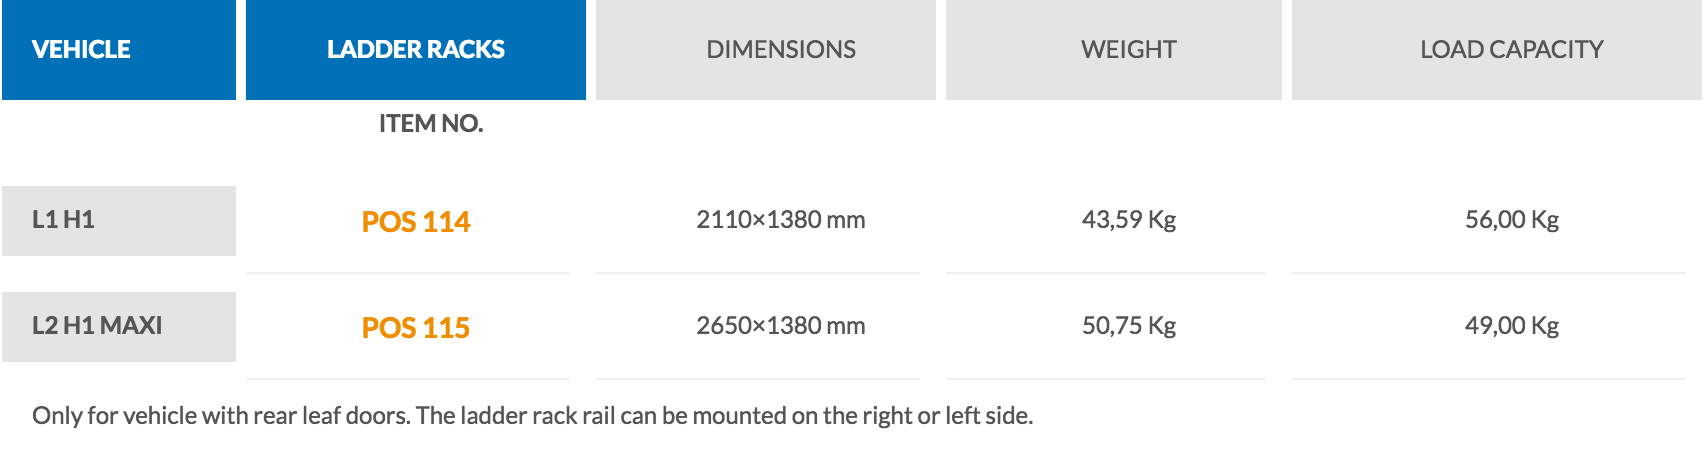Viewport: 1704px width, 458px height.
Task: Click the 2110×1380 mm dimensions cell
Action: click(x=781, y=219)
